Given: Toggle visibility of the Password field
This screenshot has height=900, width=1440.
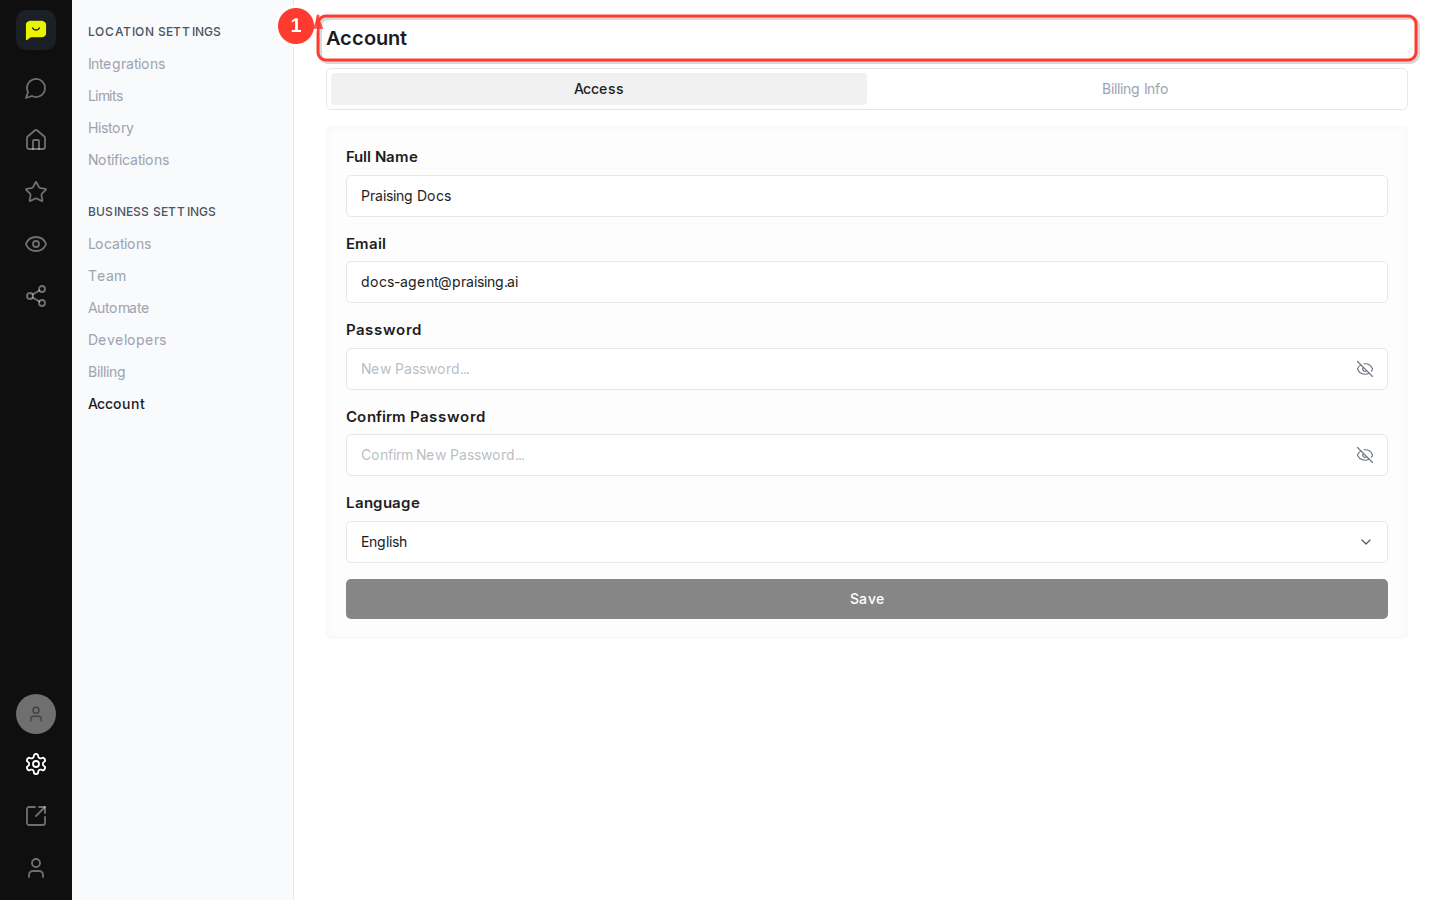Looking at the screenshot, I should coord(1365,369).
